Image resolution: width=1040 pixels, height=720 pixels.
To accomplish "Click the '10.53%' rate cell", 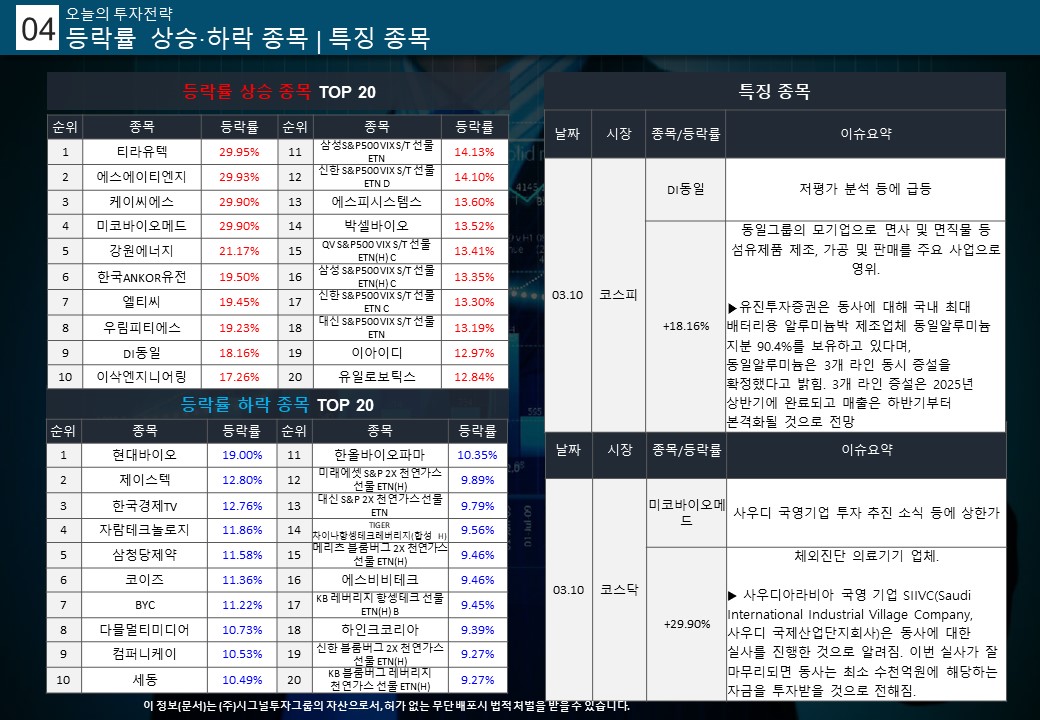I will pyautogui.click(x=242, y=654).
